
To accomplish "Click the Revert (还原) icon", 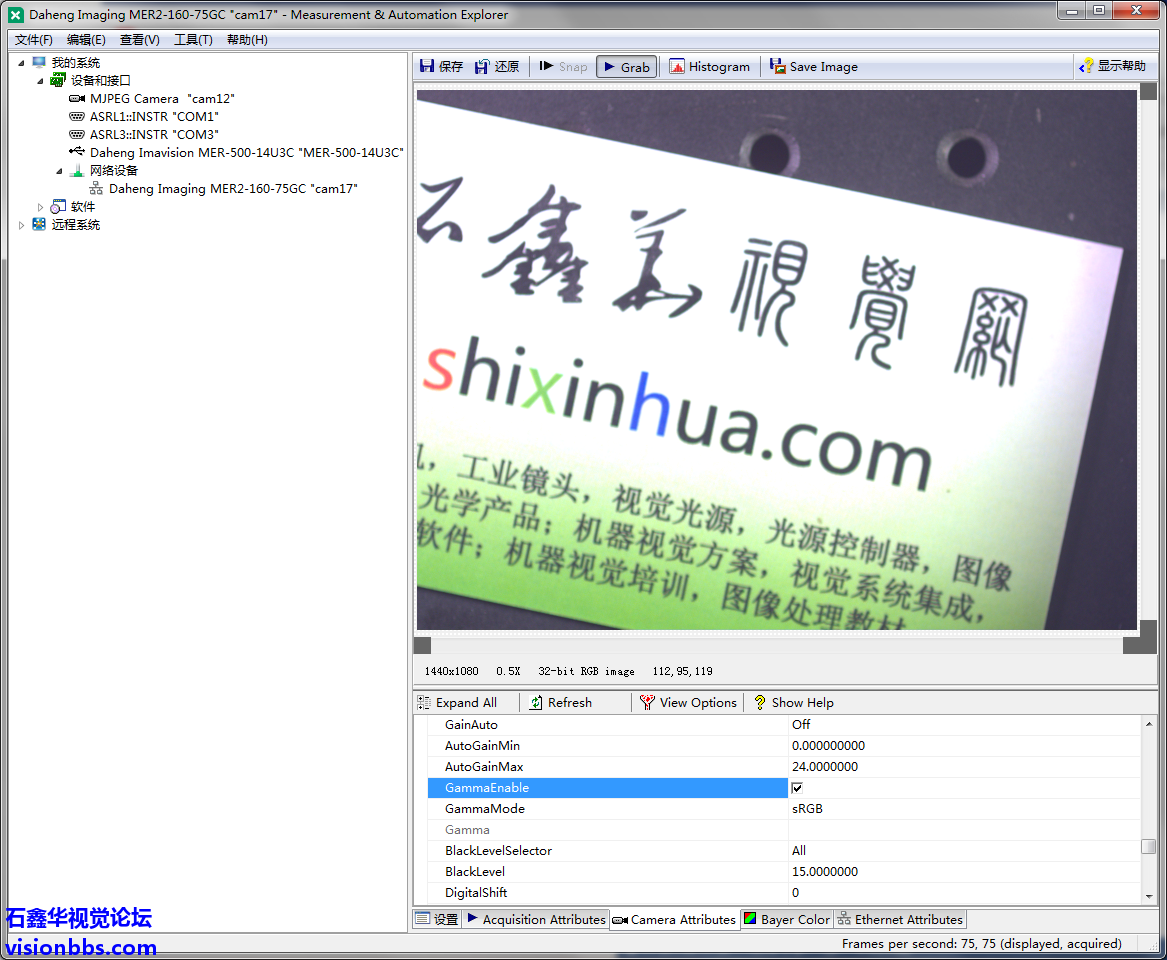I will (x=482, y=66).
